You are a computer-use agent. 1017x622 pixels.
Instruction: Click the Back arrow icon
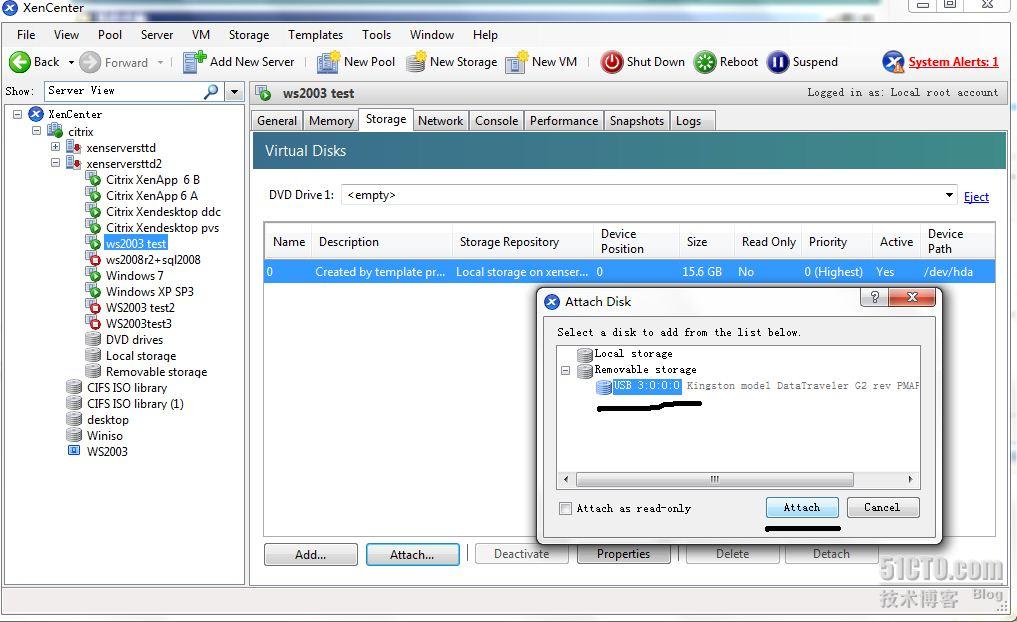pos(19,62)
